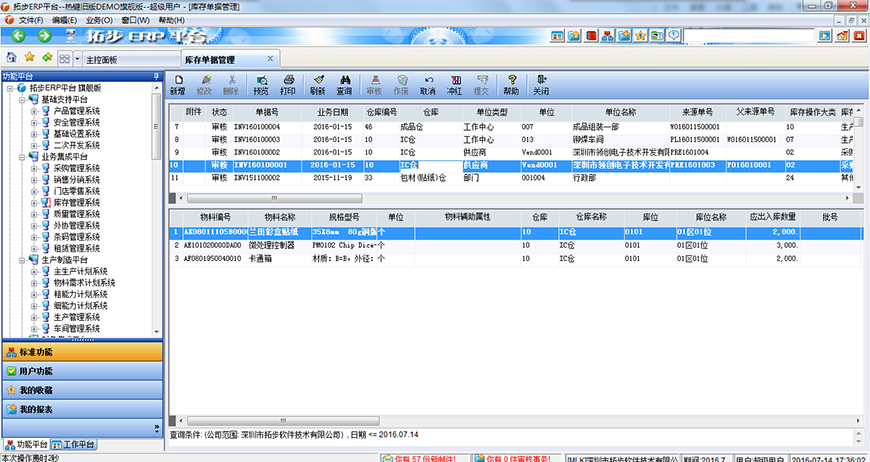Click the 打印 (Print) toolbar icon
This screenshot has height=462, width=870.
(288, 84)
